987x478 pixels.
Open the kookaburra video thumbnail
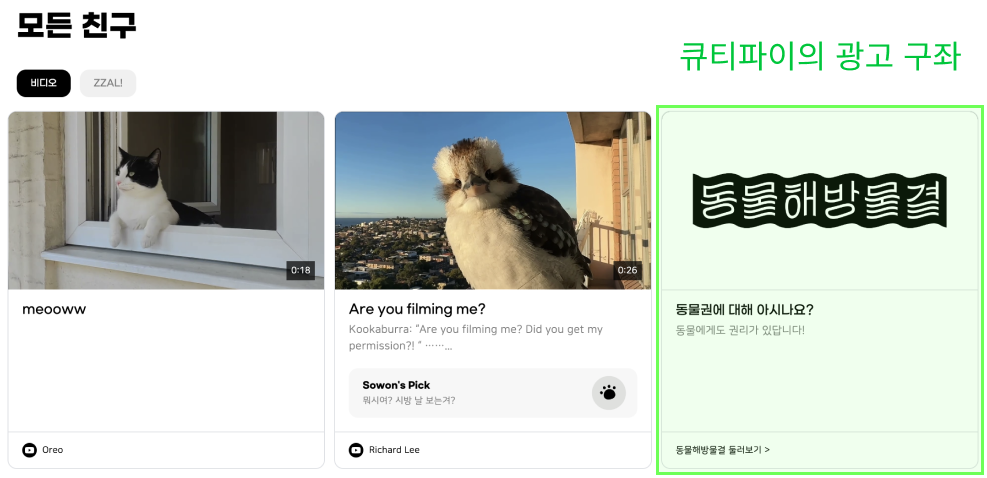click(493, 200)
